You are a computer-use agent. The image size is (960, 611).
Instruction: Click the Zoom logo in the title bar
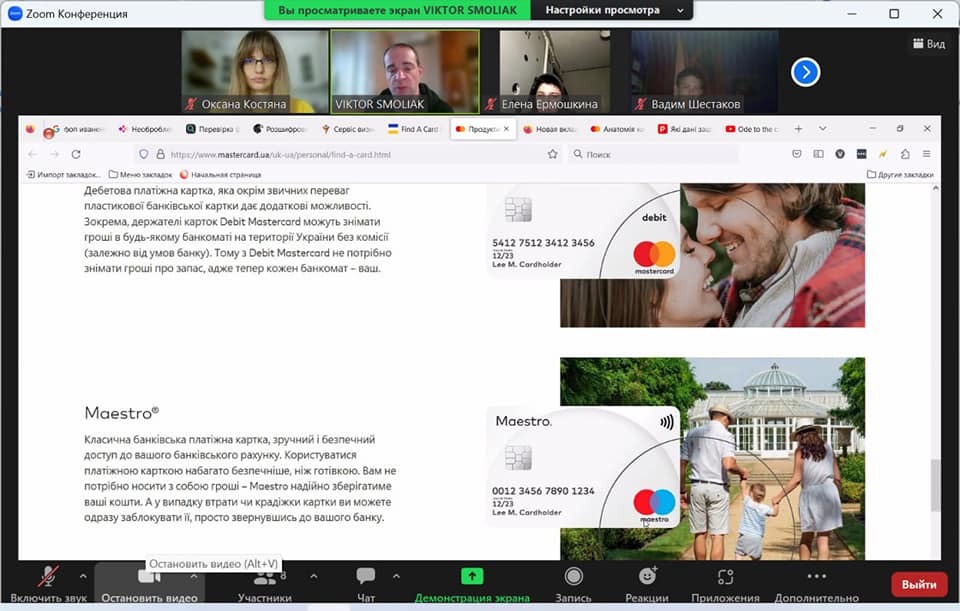(15, 13)
